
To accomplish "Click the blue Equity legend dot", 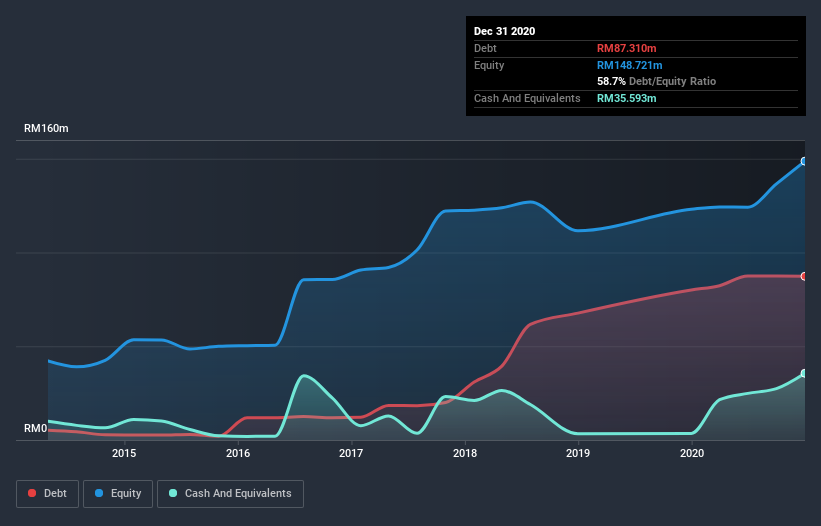I will pyautogui.click(x=99, y=493).
